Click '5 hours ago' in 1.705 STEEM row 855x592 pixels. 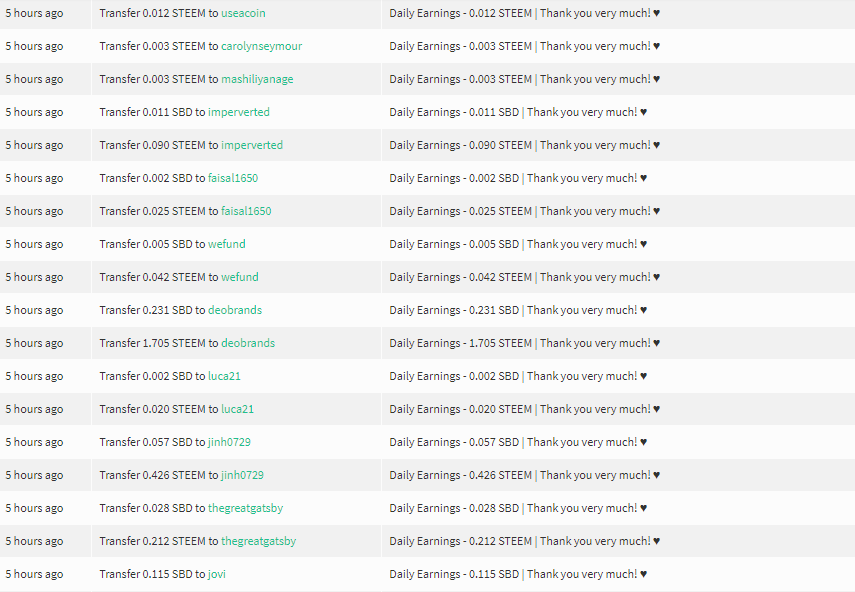tap(34, 343)
